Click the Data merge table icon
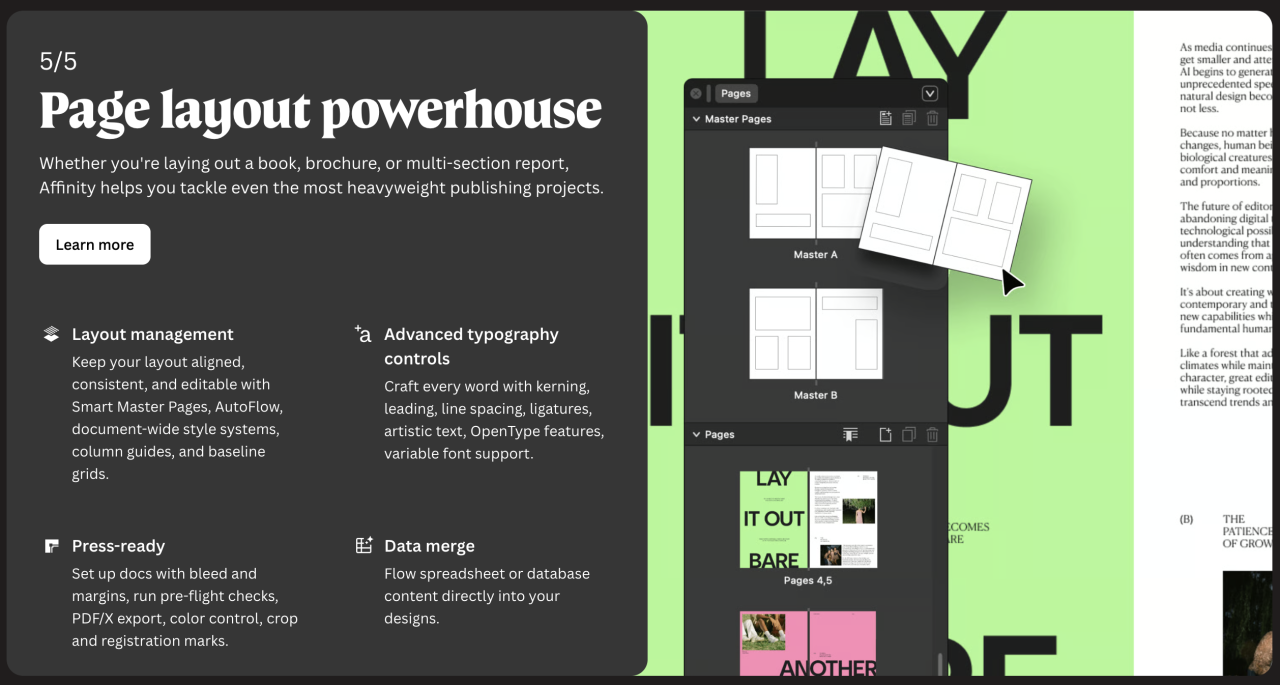 (x=364, y=546)
